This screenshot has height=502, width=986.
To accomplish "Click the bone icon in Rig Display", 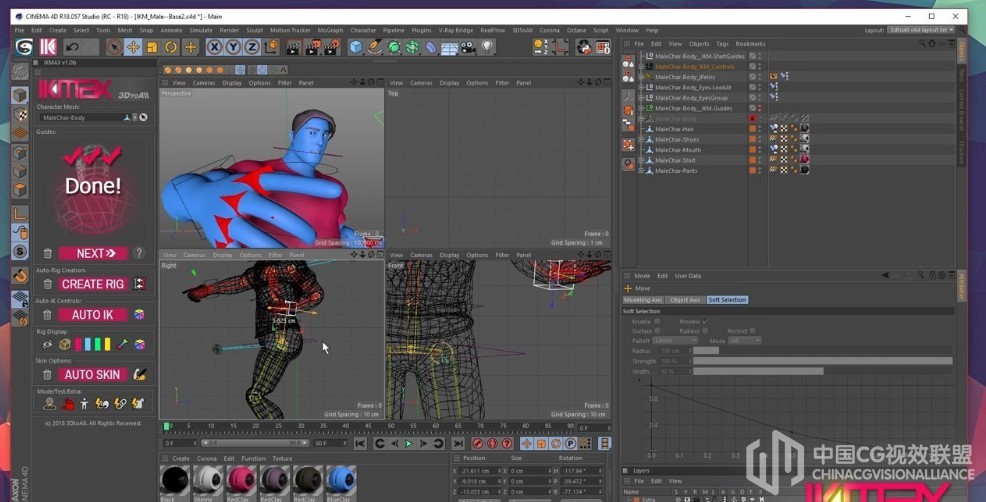I will coord(123,344).
